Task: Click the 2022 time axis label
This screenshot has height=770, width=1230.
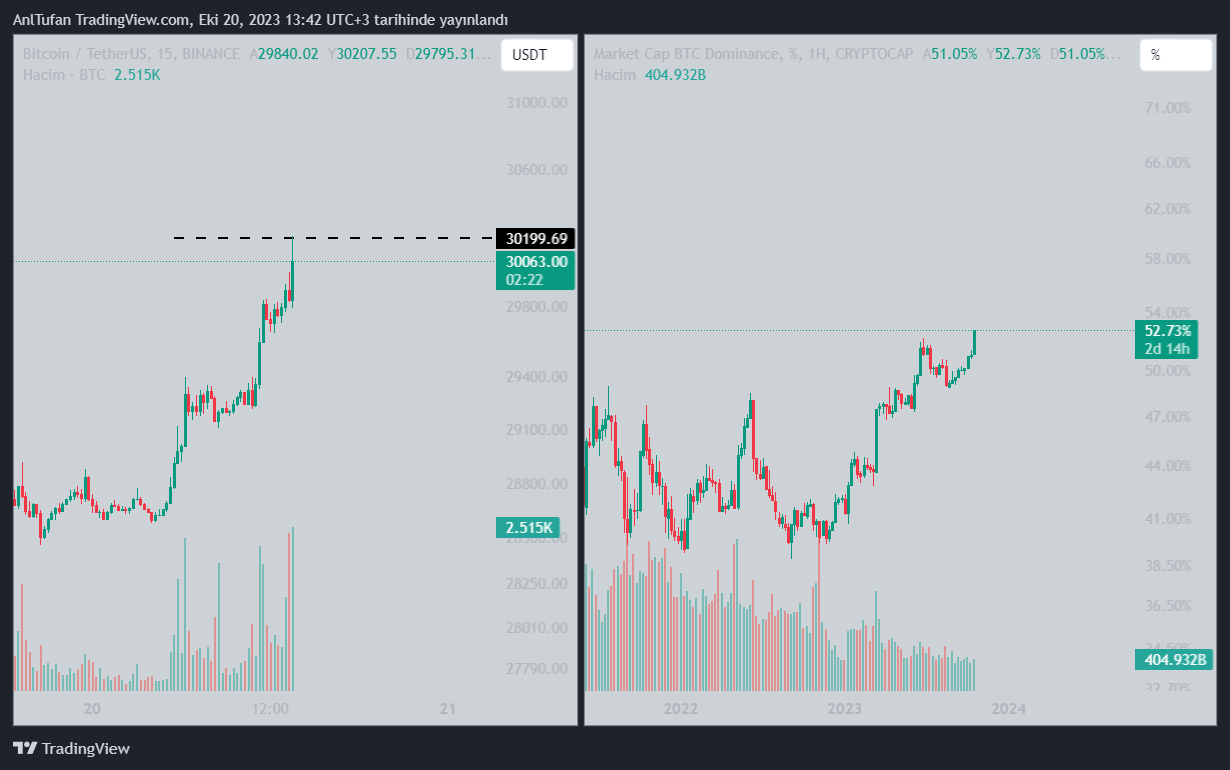Action: click(x=680, y=709)
